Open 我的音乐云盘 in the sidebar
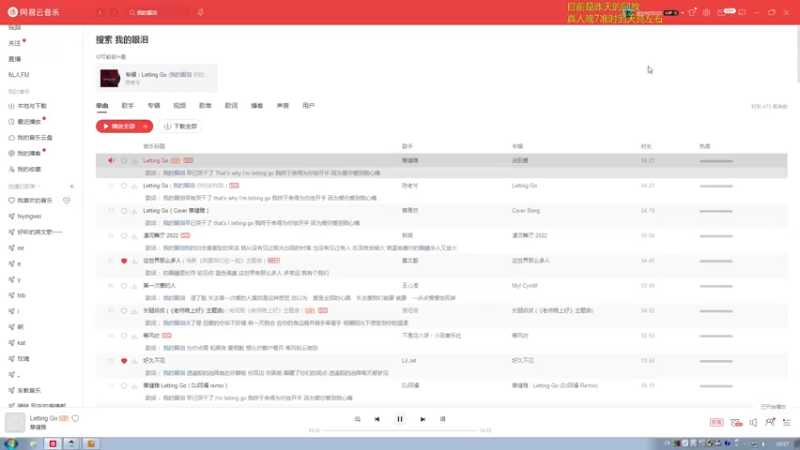This screenshot has width=800, height=450. (31, 138)
